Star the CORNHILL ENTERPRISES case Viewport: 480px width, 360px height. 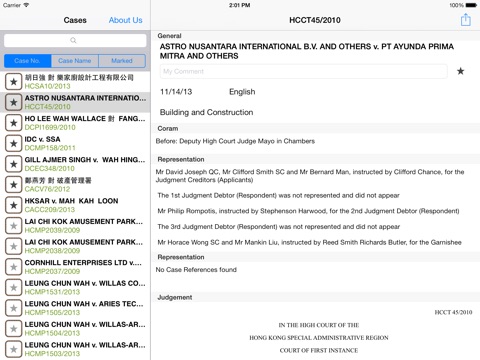point(13,267)
